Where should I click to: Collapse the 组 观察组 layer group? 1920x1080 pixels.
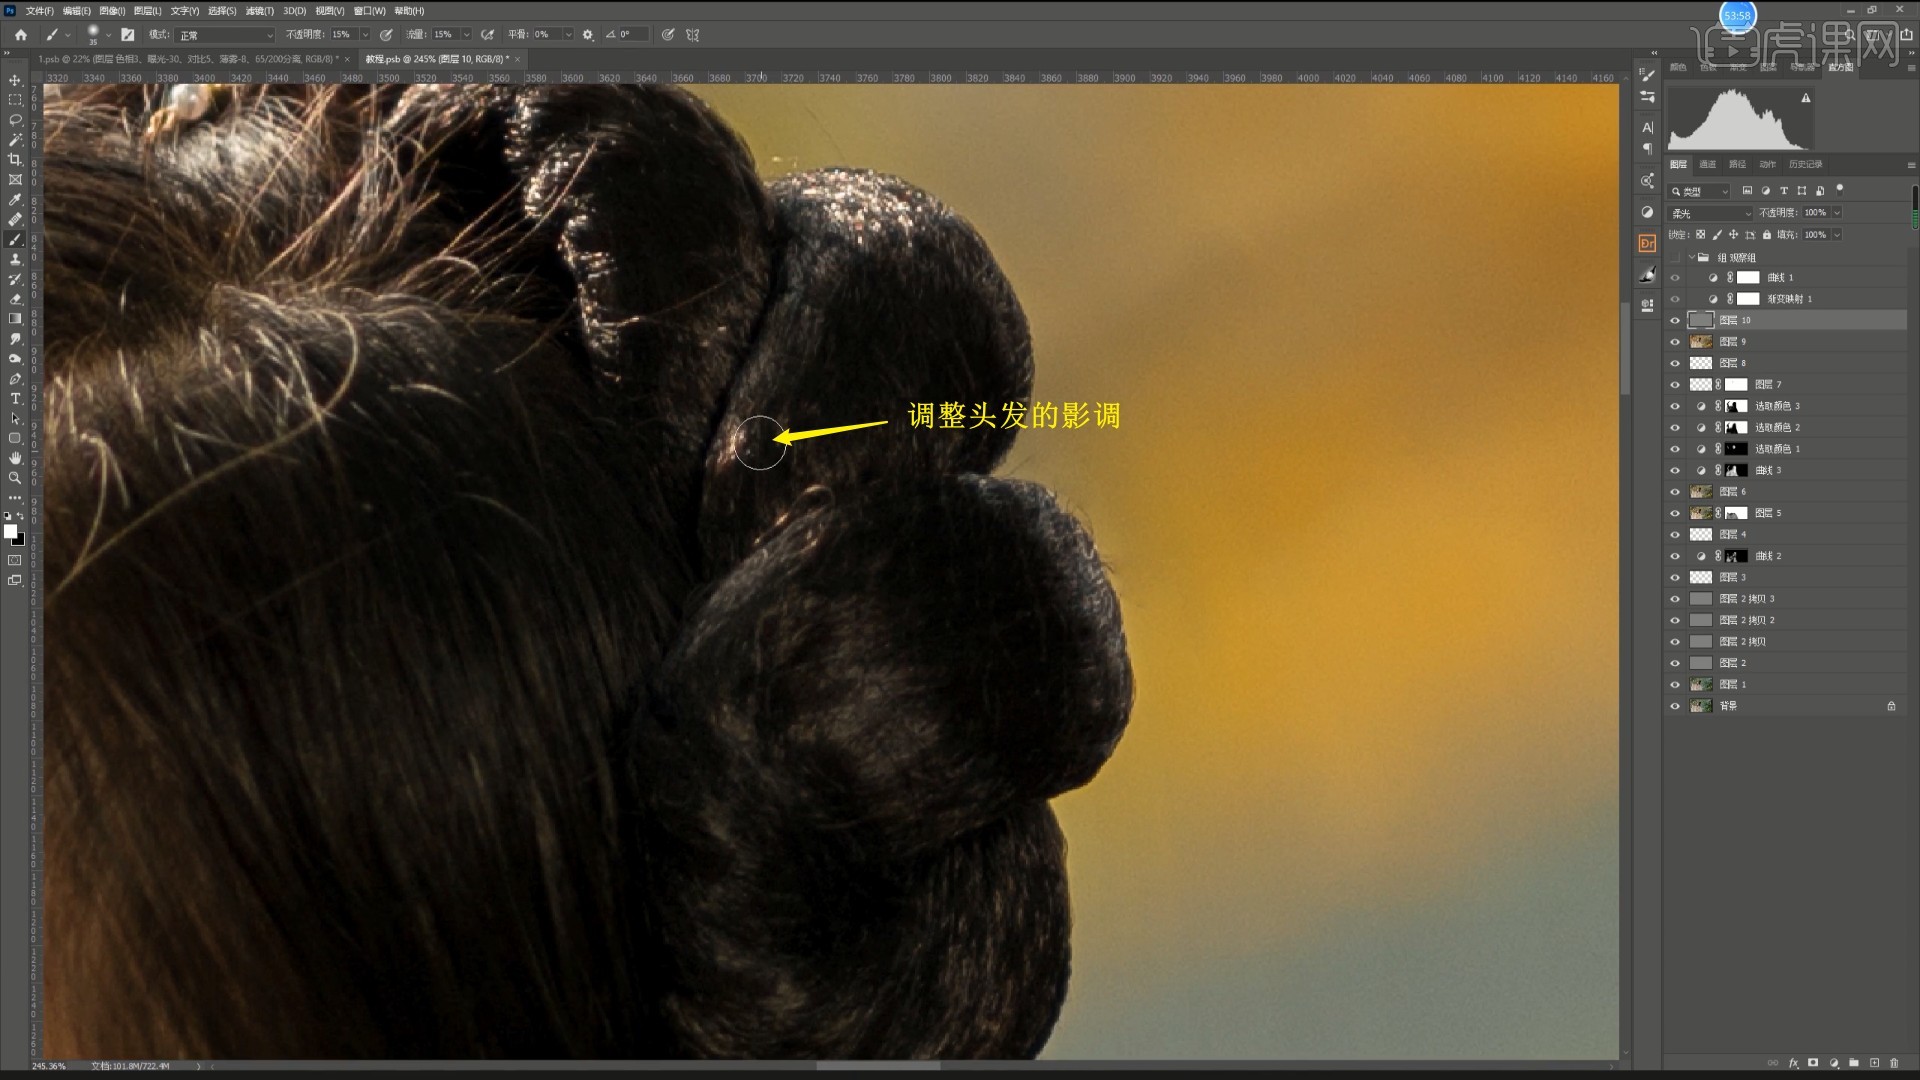[x=1691, y=257]
